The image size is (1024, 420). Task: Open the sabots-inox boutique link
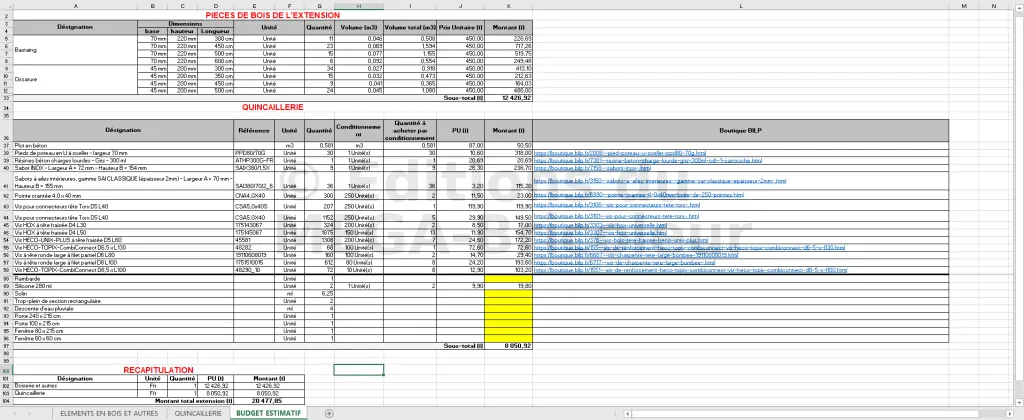[592, 167]
